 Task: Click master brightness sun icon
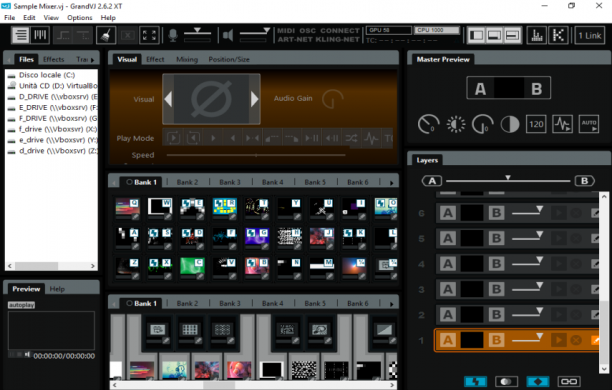(455, 124)
